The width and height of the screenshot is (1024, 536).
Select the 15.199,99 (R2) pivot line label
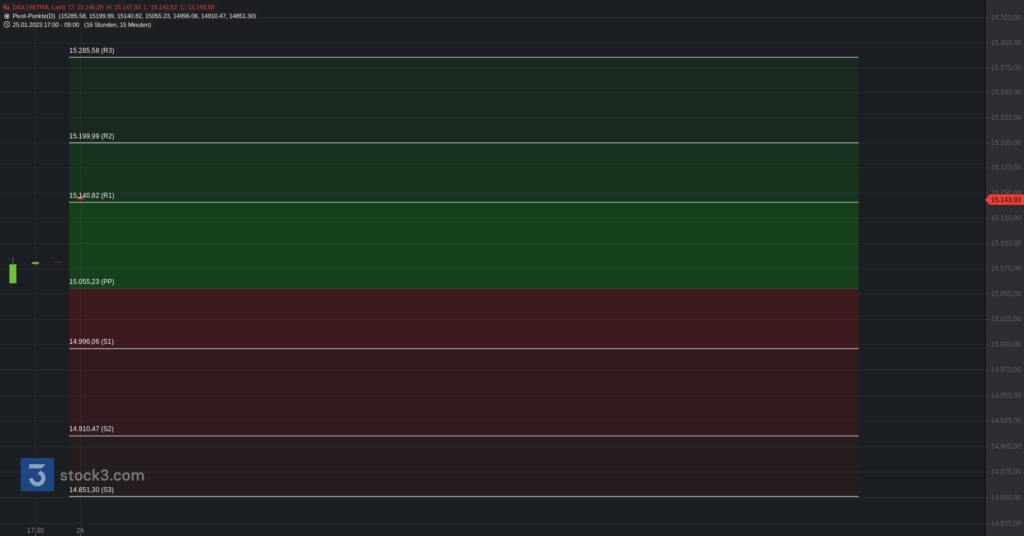pyautogui.click(x=91, y=136)
